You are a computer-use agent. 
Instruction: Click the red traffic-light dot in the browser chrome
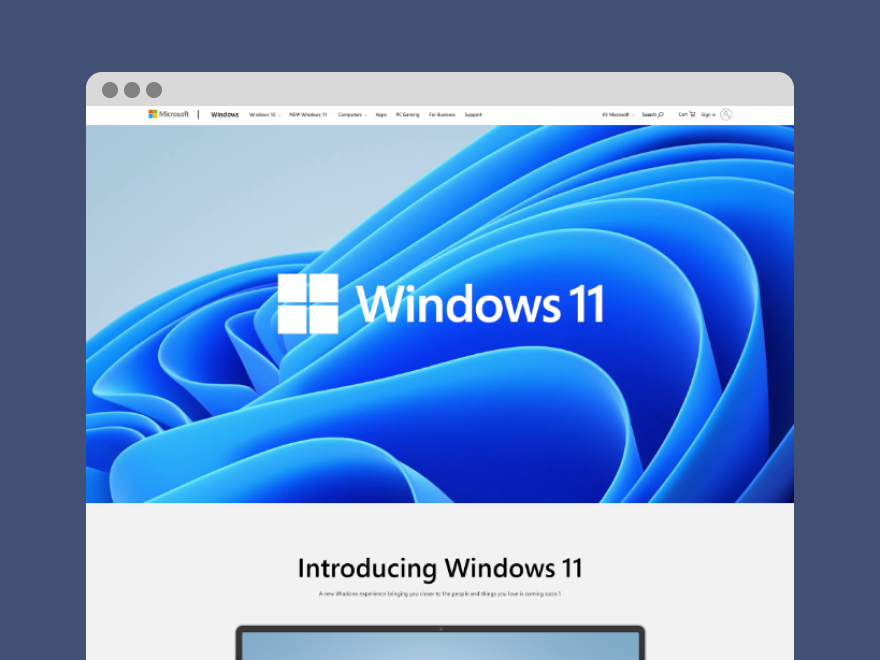pos(109,89)
